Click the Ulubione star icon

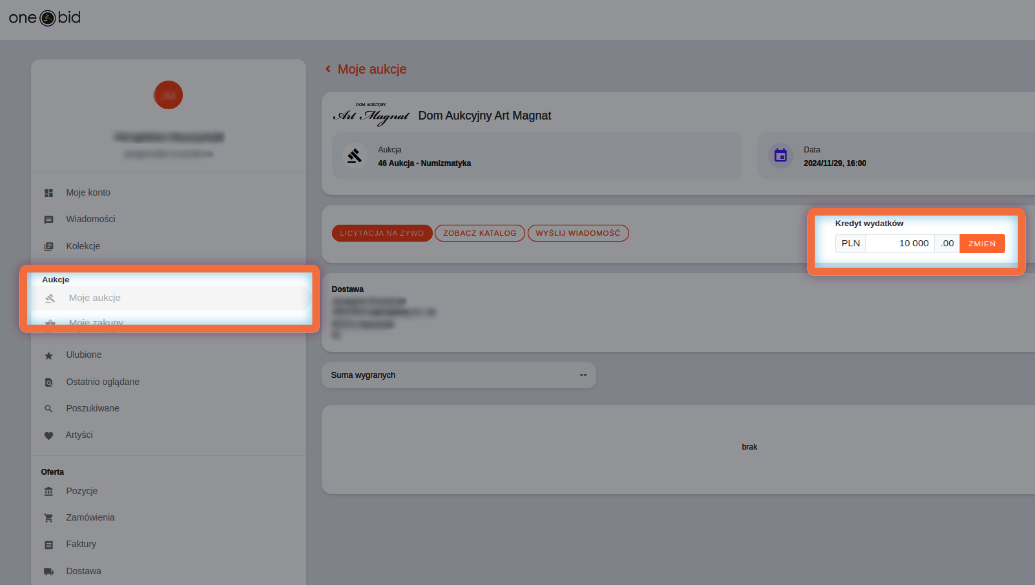[49, 355]
